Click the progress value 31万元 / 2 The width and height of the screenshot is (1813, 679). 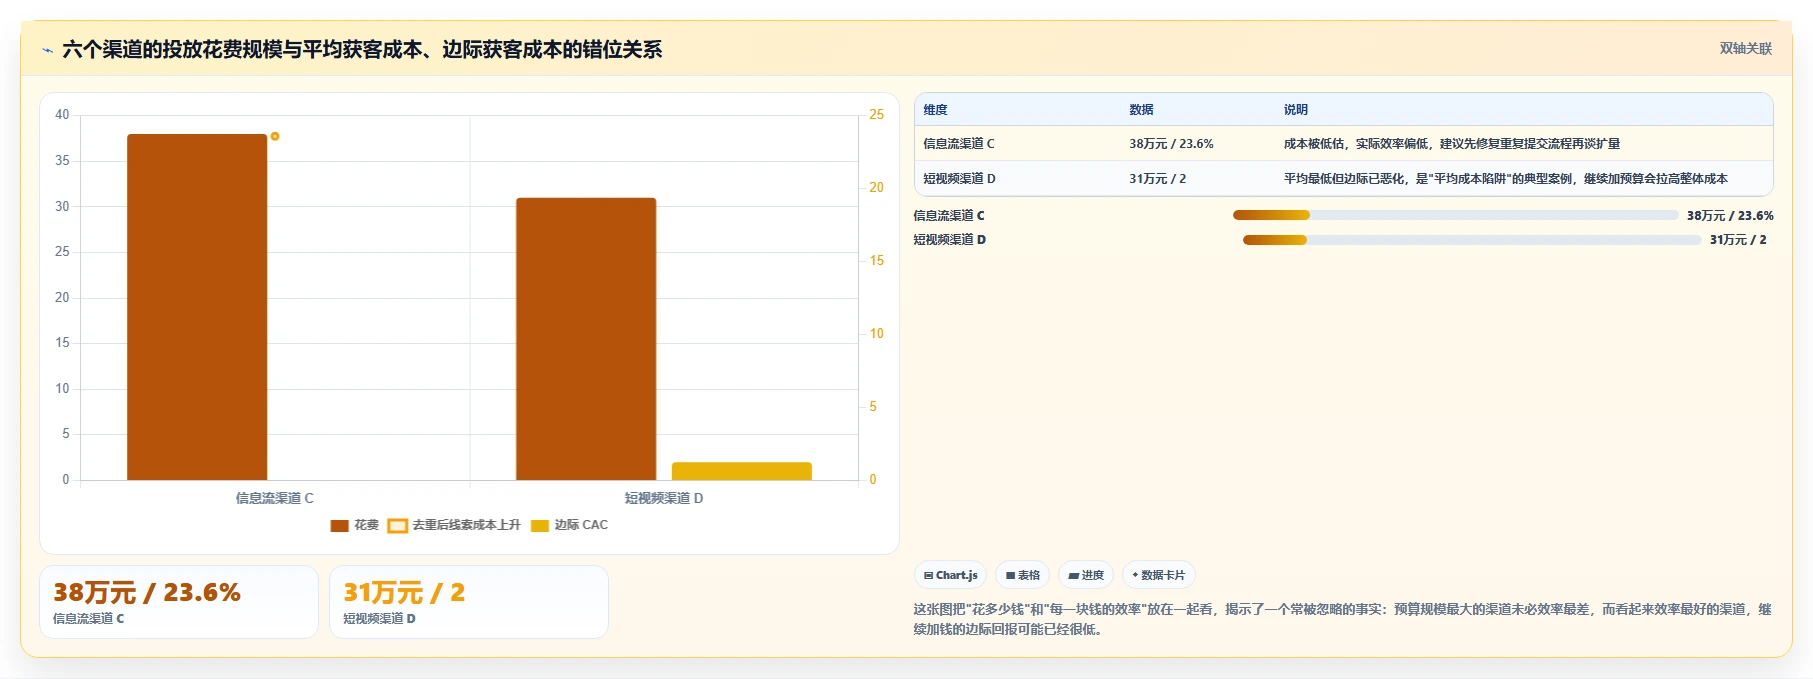[x=1738, y=240]
